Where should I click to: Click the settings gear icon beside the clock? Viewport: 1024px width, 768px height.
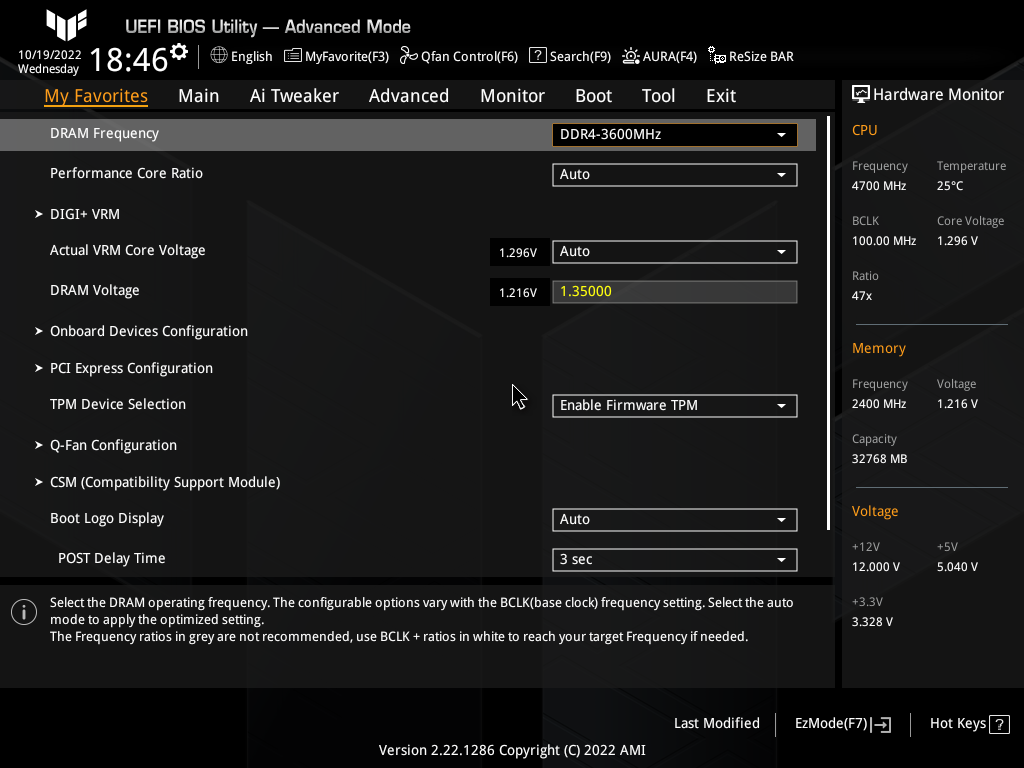coord(179,51)
